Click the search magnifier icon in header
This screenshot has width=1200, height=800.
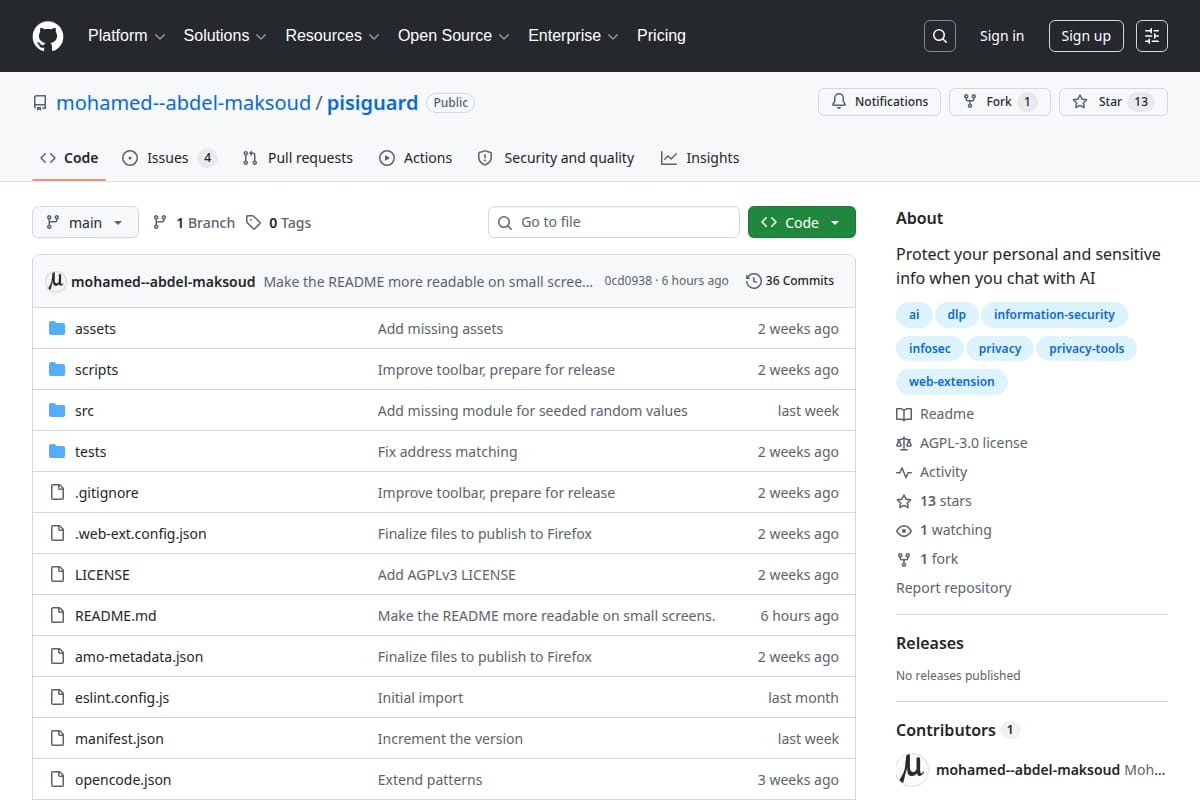click(x=940, y=36)
